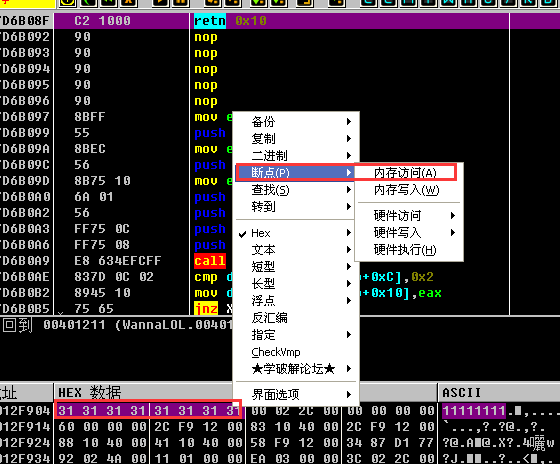
Task: Click the HEX 数据 column header
Action: [90, 393]
